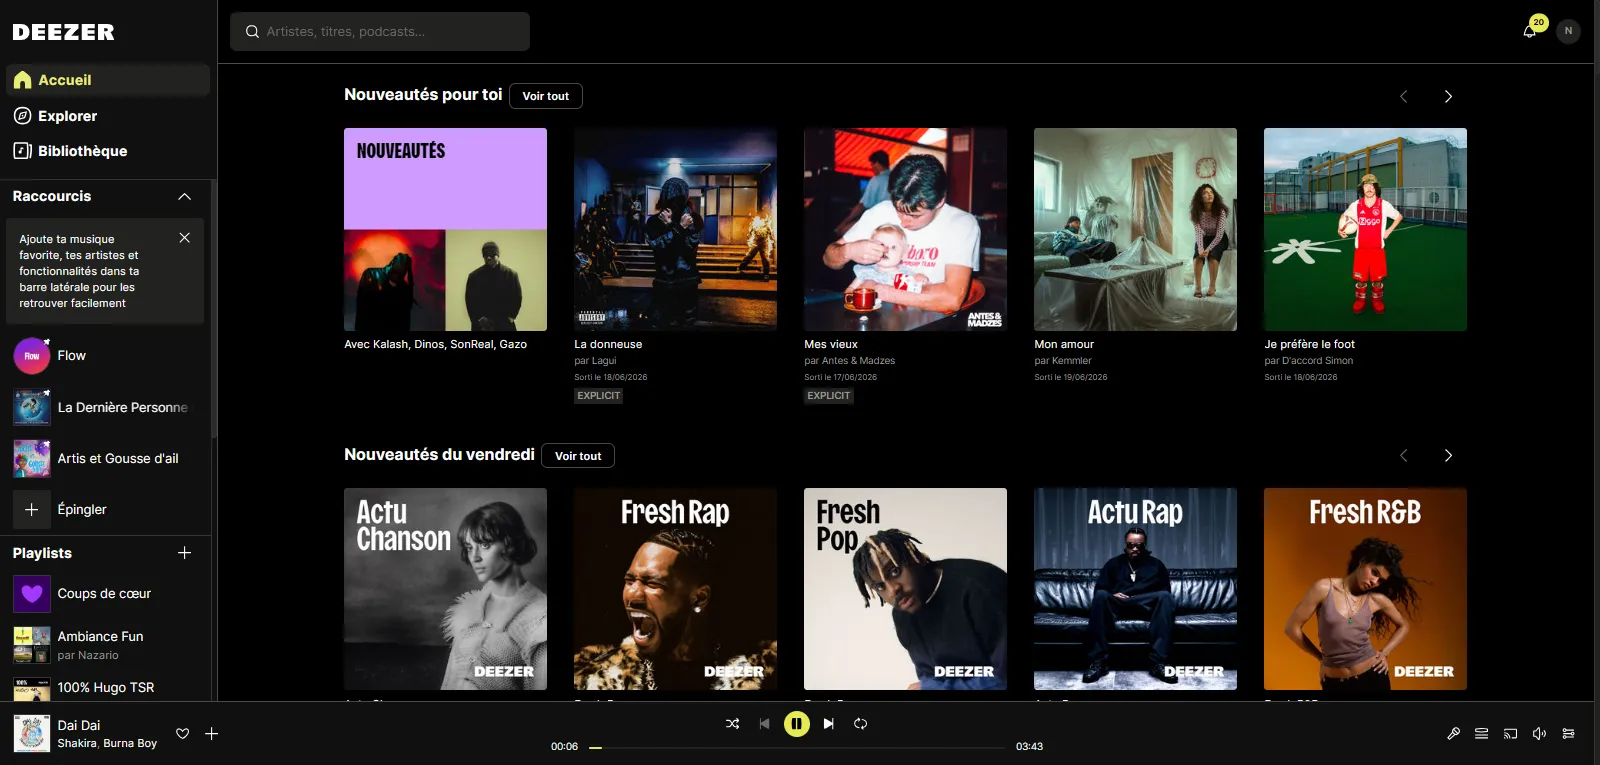Screen dimensions: 1600x765
Task: Click artist Antes & Madzes
Action: click(858, 361)
